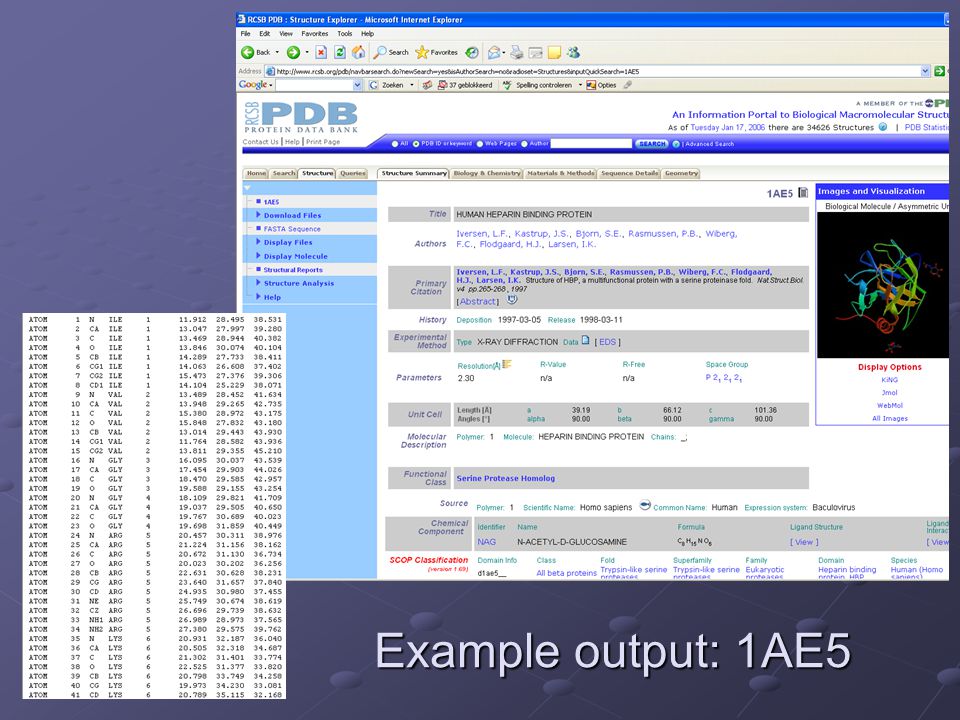
Task: Open the Edit menu
Action: (264, 34)
